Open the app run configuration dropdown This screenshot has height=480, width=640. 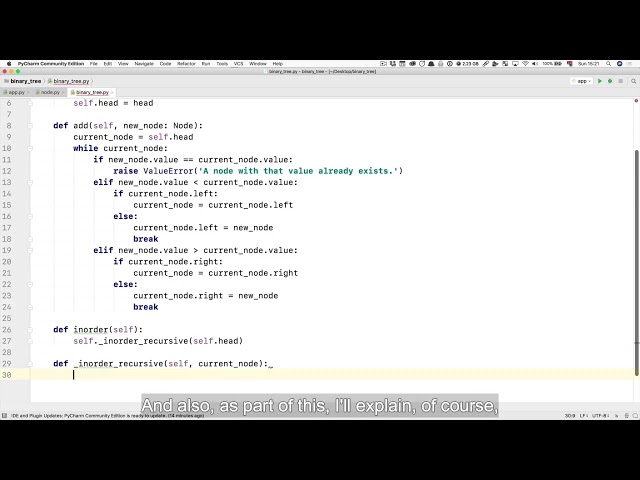[582, 81]
